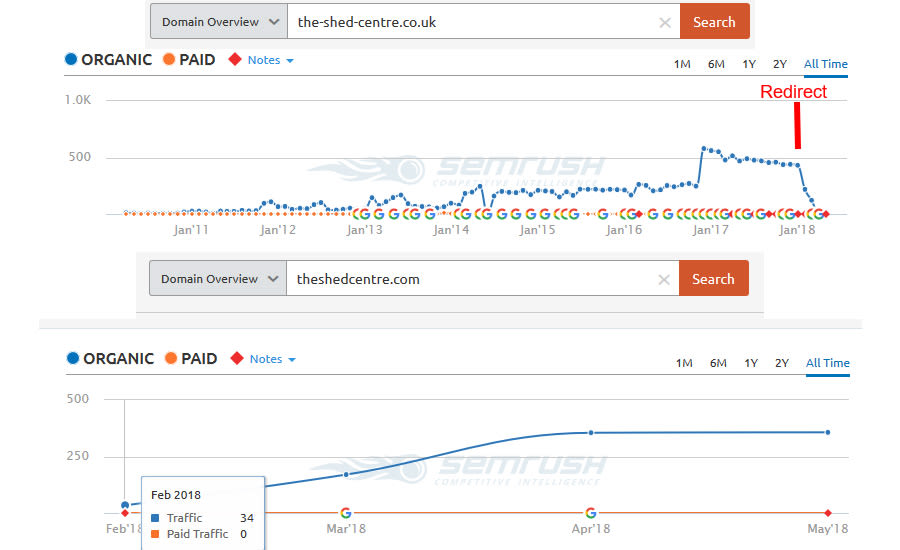
Task: Toggle ORGANIC series in upper chart
Action: coord(108,60)
